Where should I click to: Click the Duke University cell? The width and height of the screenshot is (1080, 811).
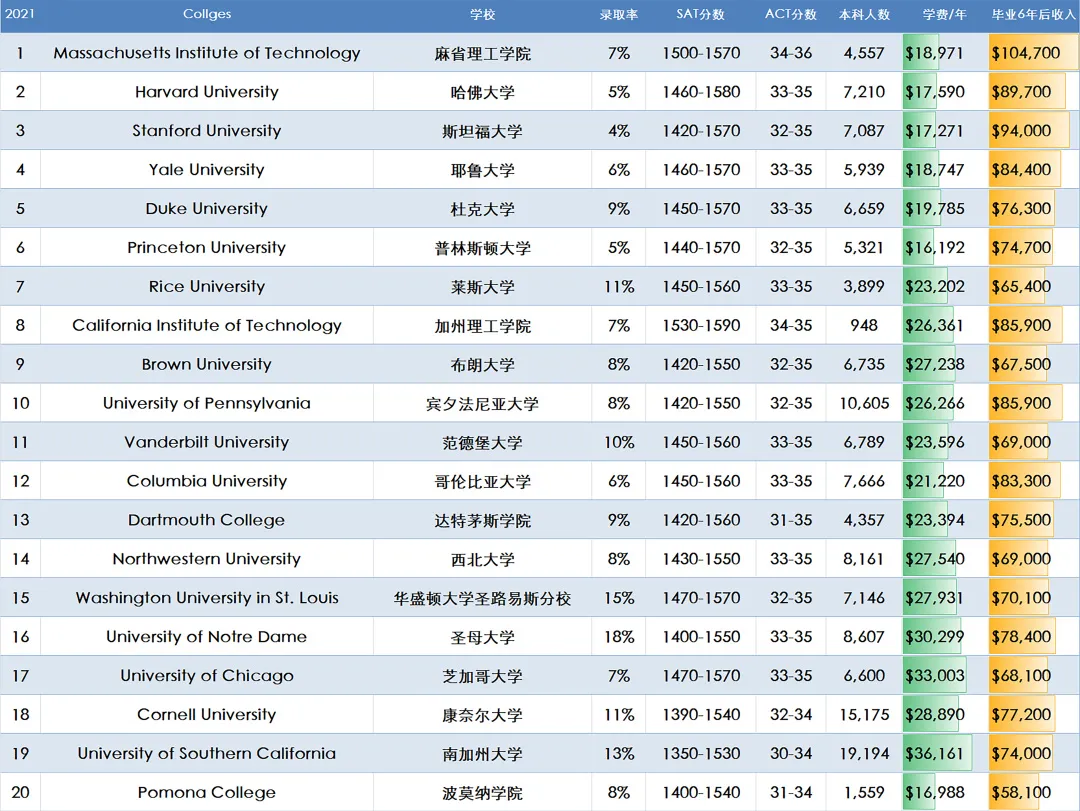[x=207, y=209]
